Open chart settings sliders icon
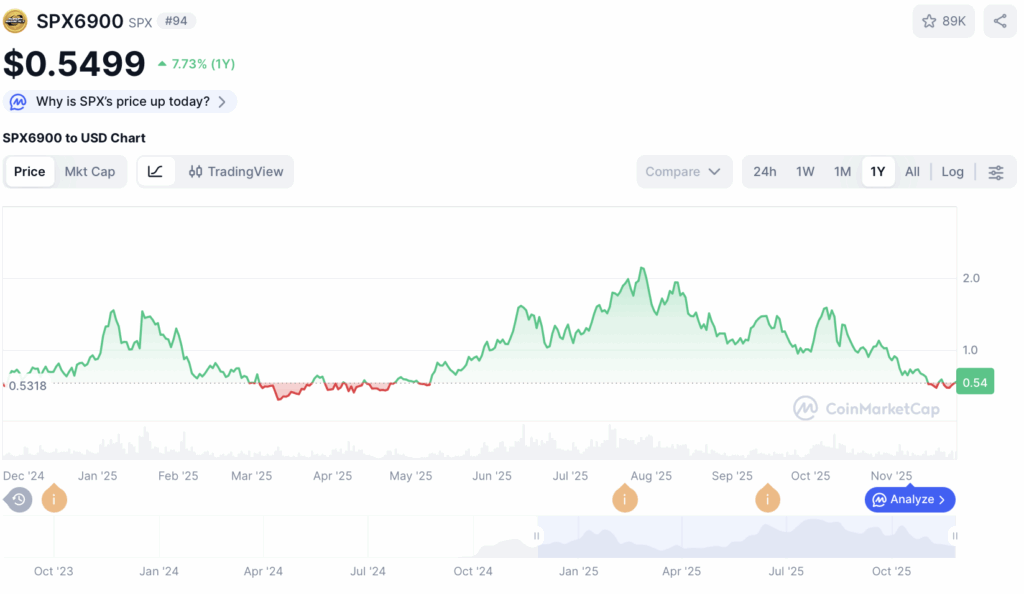 [996, 172]
